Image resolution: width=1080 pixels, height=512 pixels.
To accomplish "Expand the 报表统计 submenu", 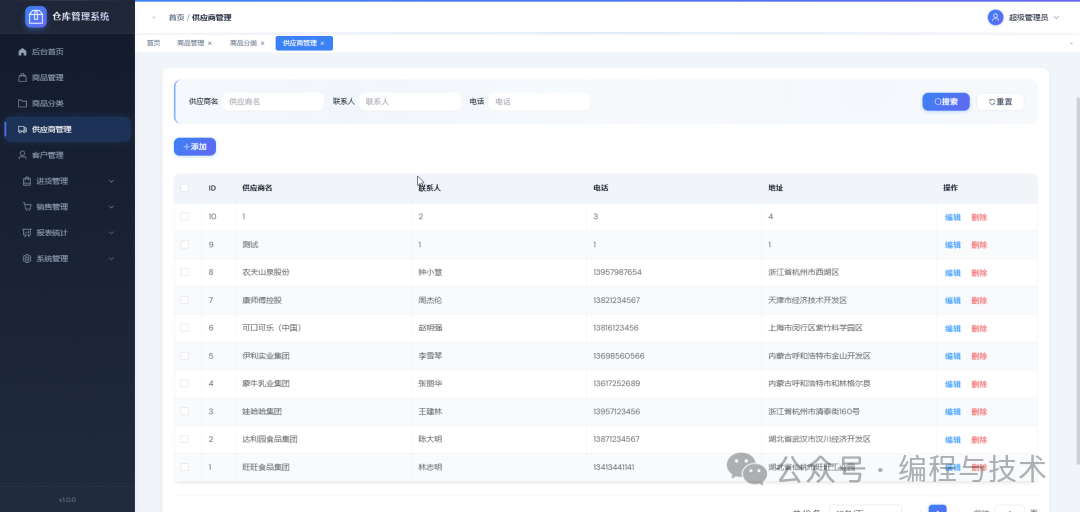I will point(112,233).
